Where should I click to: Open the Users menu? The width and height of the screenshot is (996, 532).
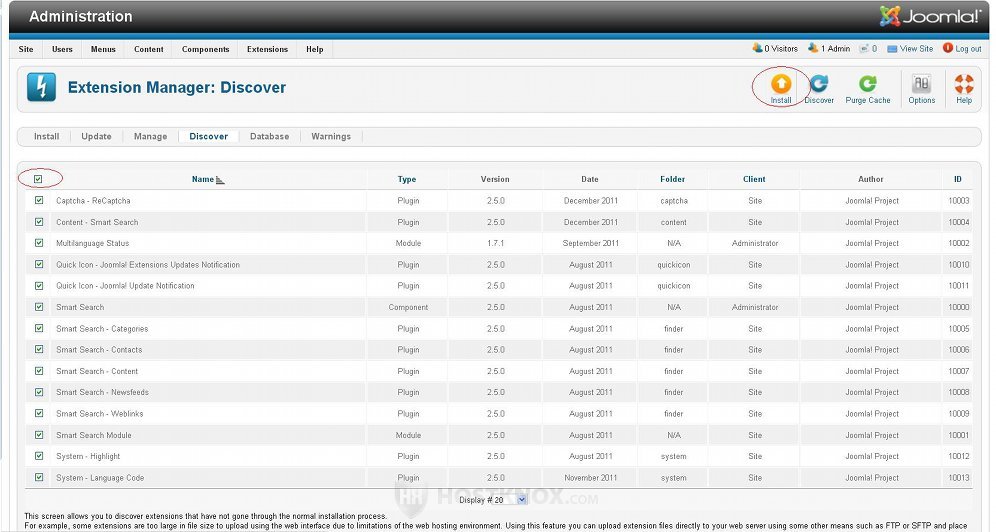(x=62, y=49)
